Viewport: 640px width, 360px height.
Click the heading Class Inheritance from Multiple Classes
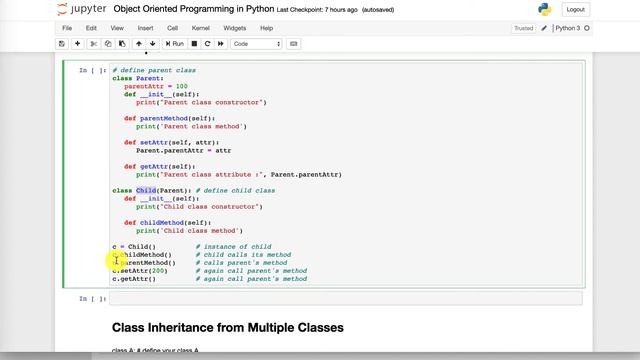pyautogui.click(x=228, y=327)
